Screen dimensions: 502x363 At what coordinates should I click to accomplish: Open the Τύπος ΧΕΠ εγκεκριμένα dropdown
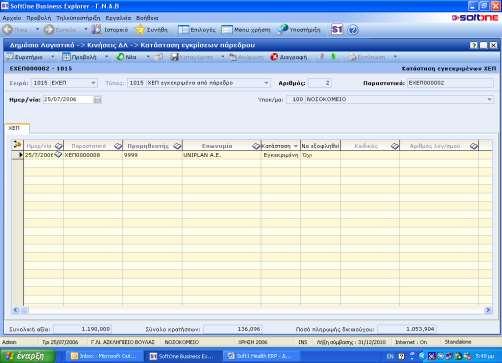click(x=266, y=83)
